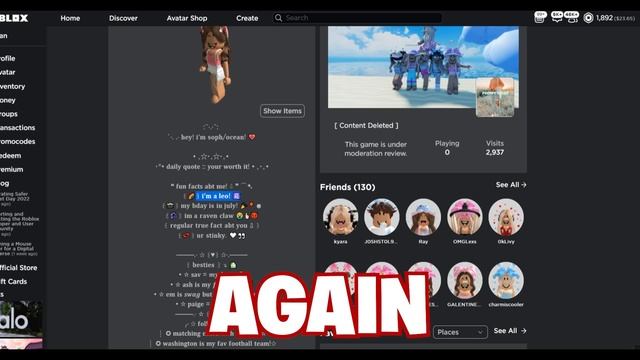Click the "regular true fact abt you" line
The image size is (640, 360).
pos(211,225)
